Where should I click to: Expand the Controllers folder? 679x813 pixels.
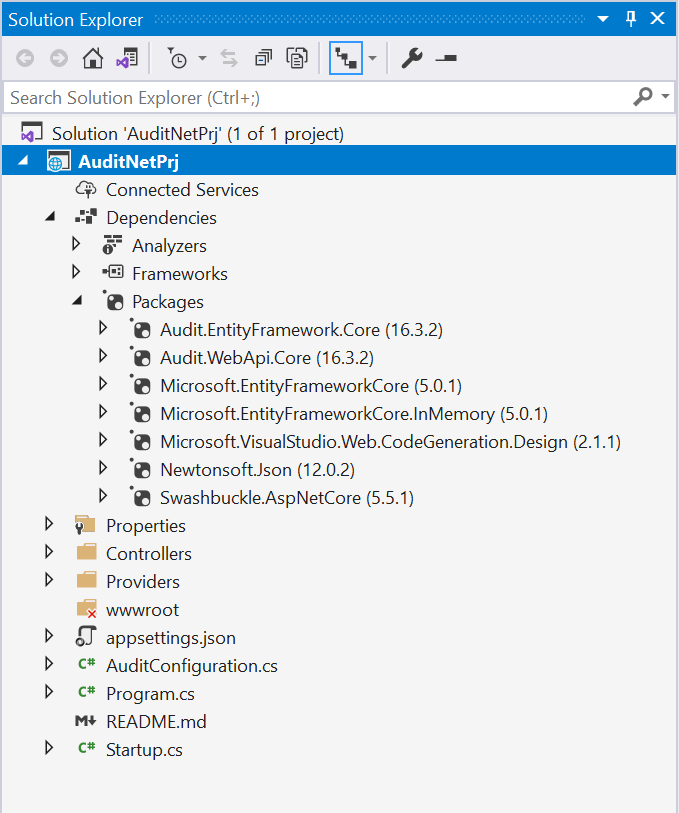[49, 552]
